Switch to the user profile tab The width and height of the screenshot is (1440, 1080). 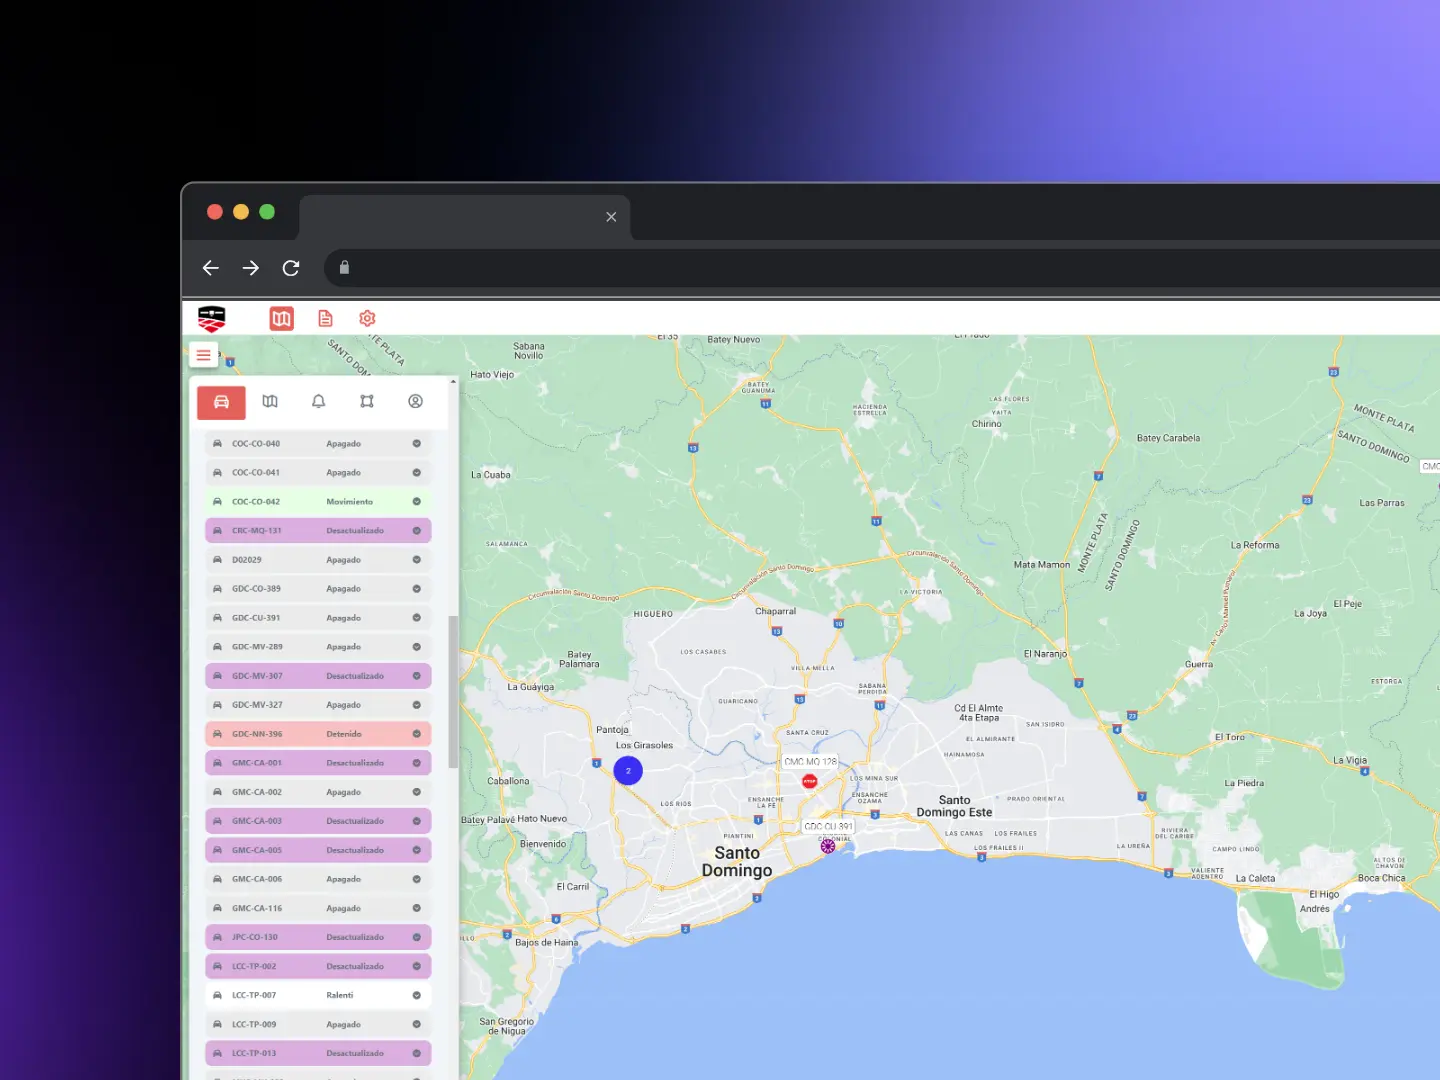(x=415, y=401)
